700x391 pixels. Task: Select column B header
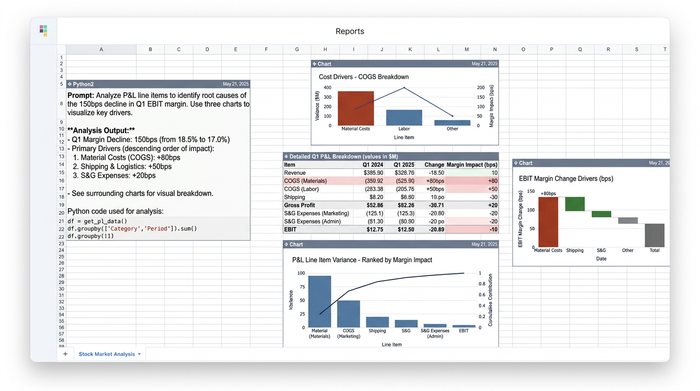click(150, 49)
